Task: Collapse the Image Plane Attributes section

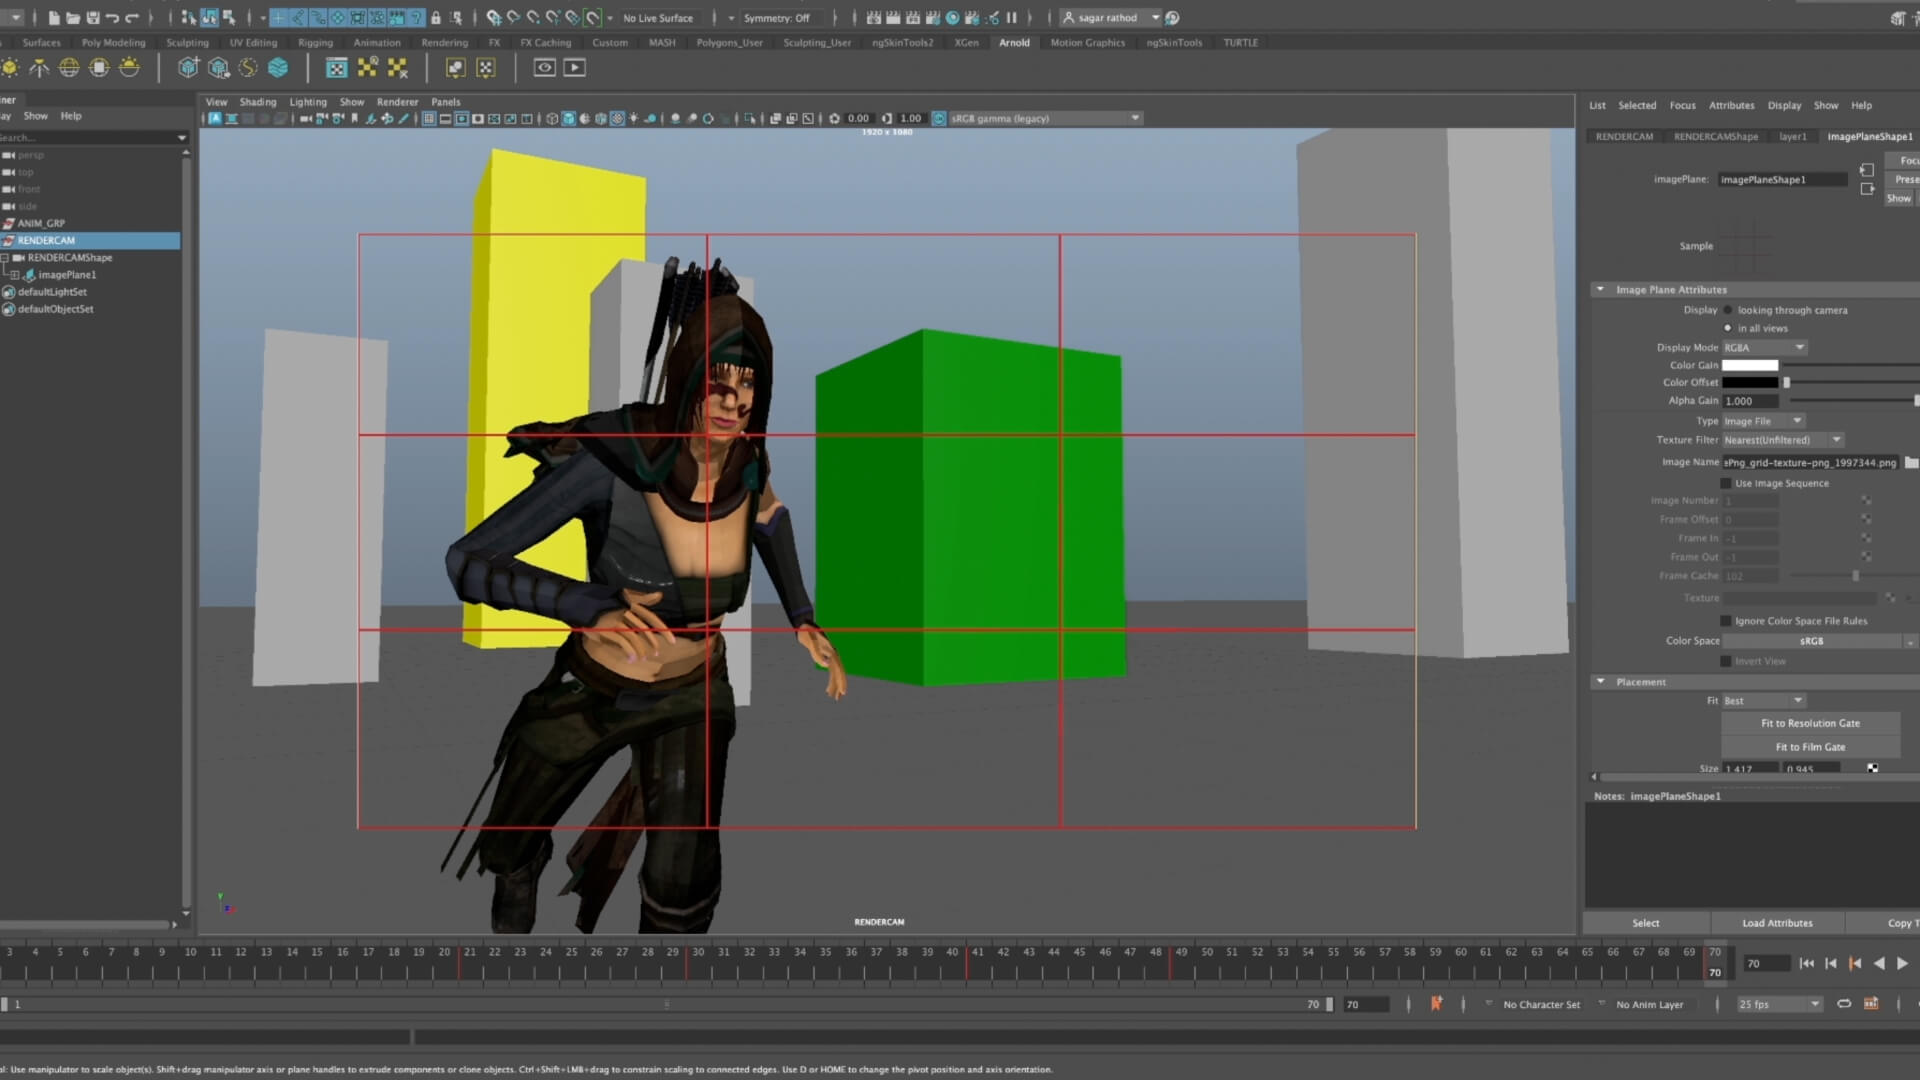Action: [1601, 289]
